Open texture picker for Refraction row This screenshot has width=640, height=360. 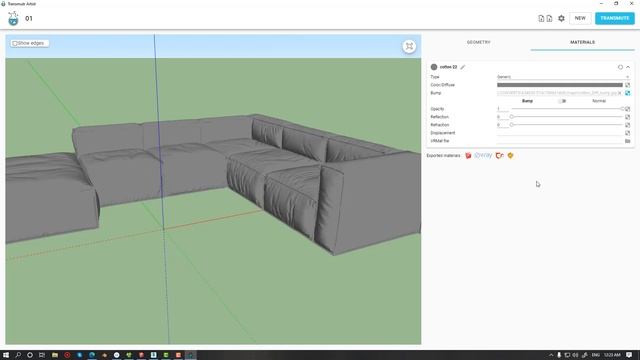point(627,125)
